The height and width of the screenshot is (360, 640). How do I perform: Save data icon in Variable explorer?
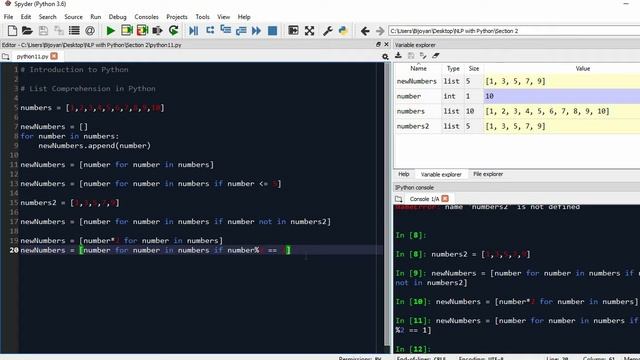pos(411,56)
